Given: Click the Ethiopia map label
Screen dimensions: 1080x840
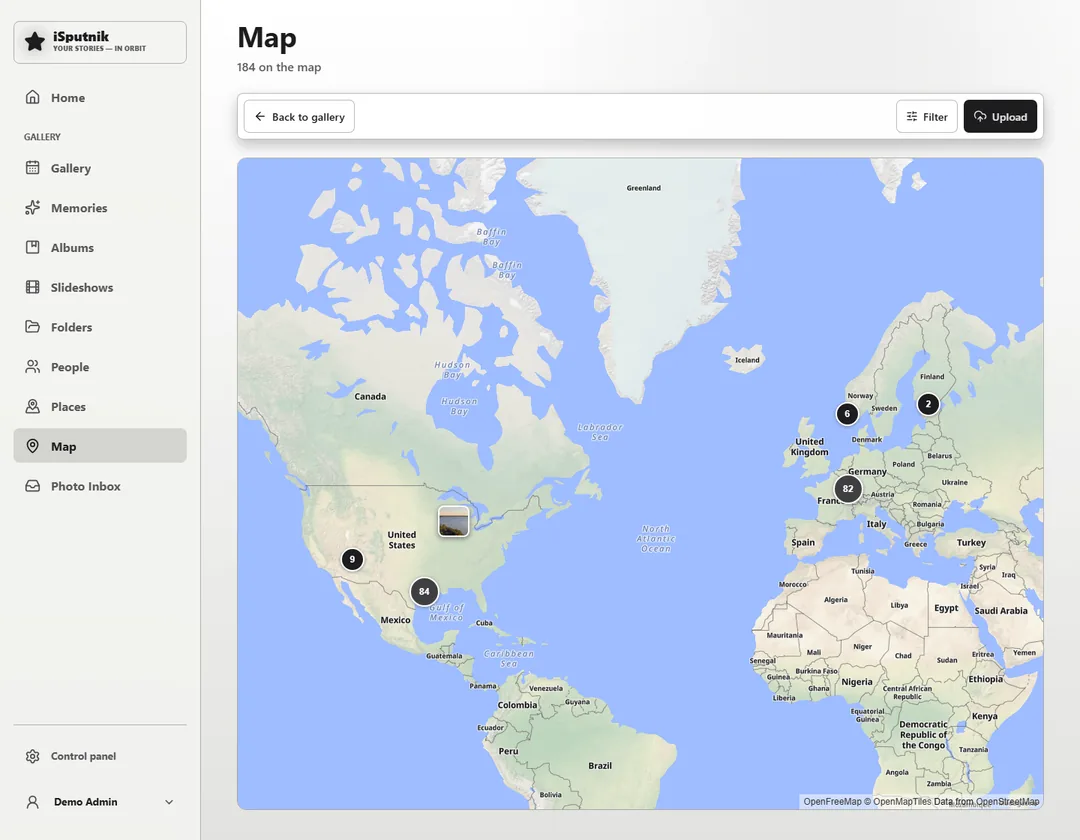Looking at the screenshot, I should [x=986, y=679].
